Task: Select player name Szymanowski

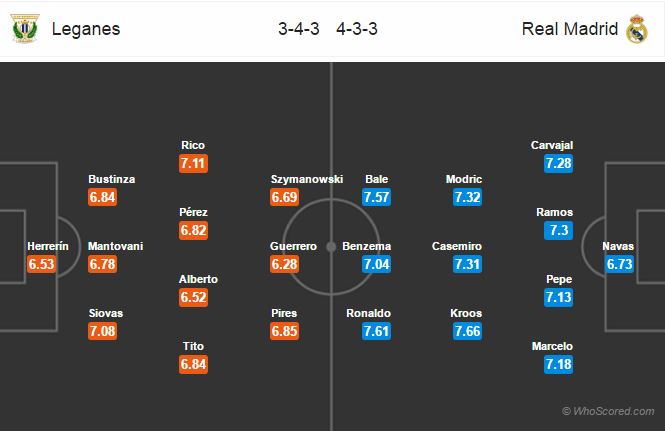Action: pyautogui.click(x=307, y=179)
